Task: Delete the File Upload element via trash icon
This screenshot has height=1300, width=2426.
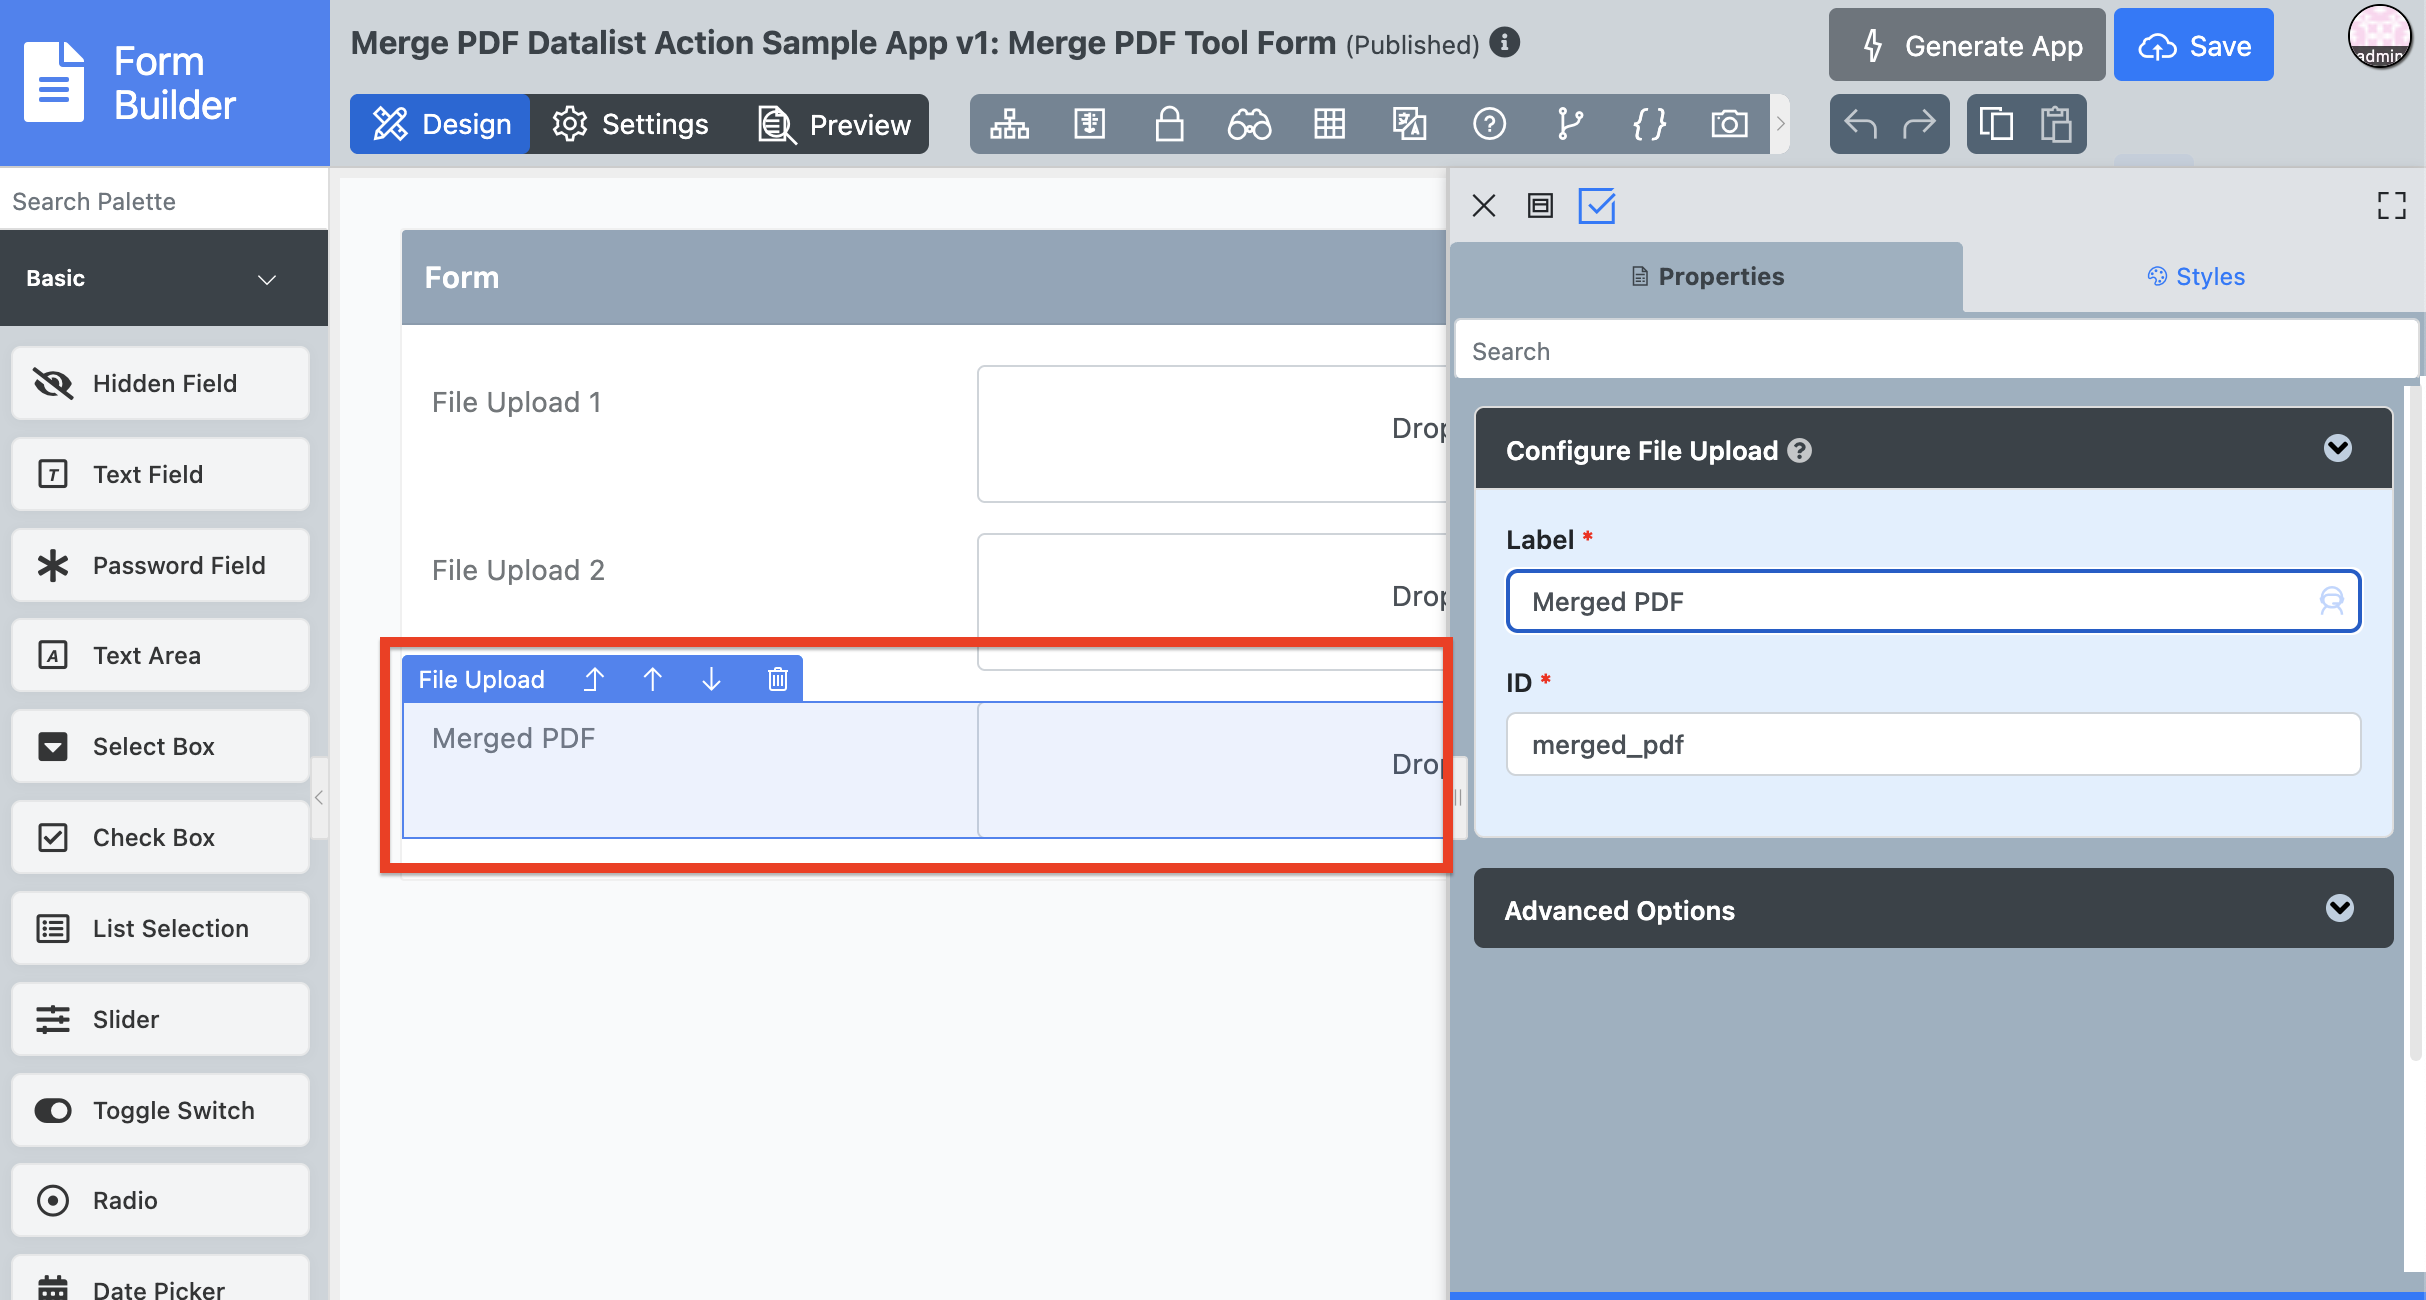Action: click(777, 680)
